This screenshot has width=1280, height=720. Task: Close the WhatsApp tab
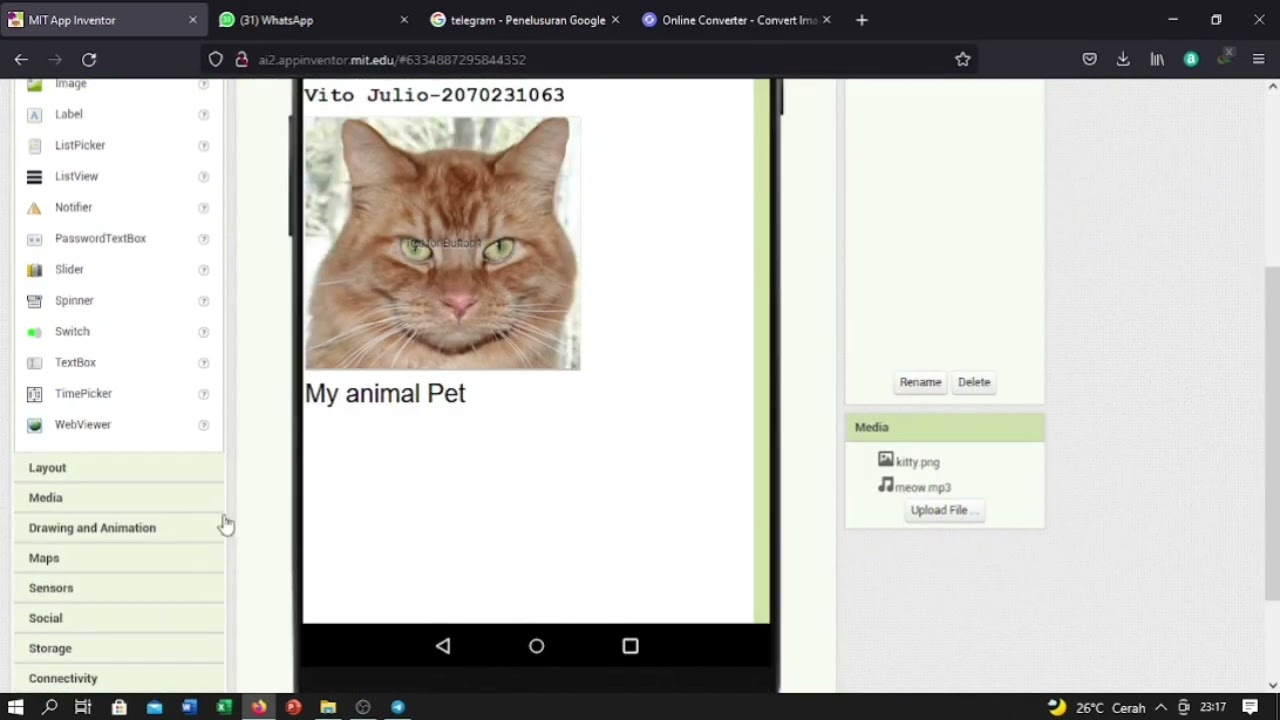(x=404, y=20)
